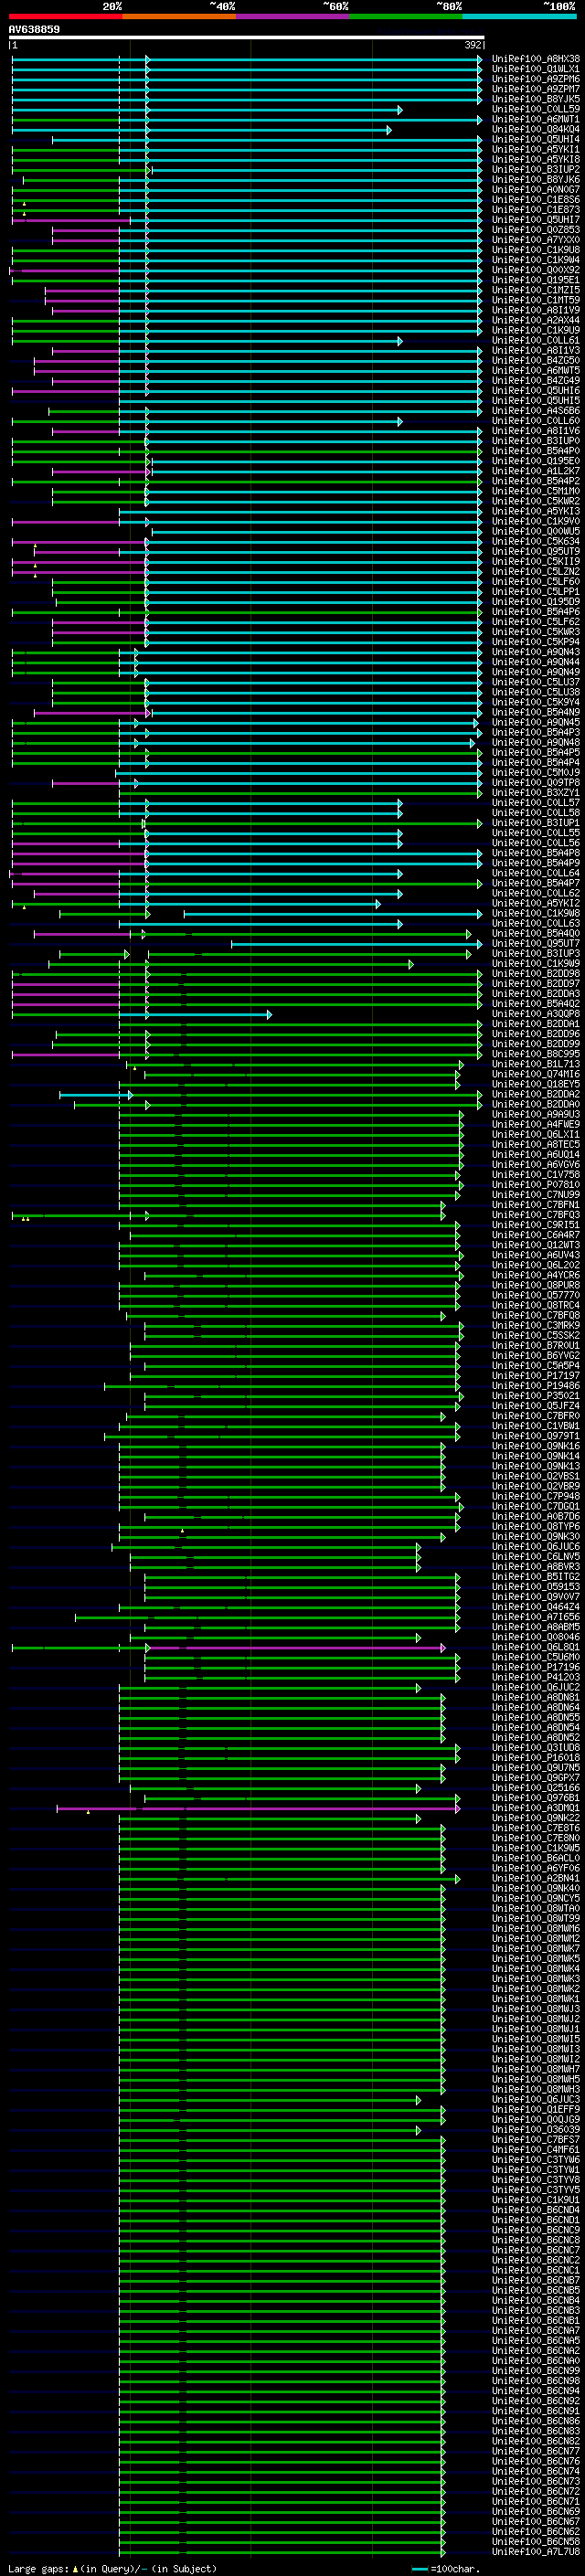Choose UniRef100_Q00X92 label
This screenshot has height=2576, width=585.
click(x=536, y=270)
